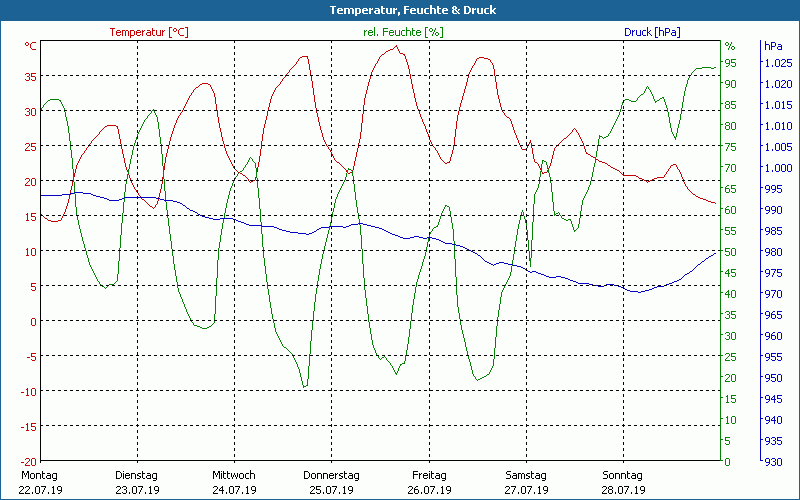Select the date label "26.07.19"
The image size is (800, 500).
429,490
